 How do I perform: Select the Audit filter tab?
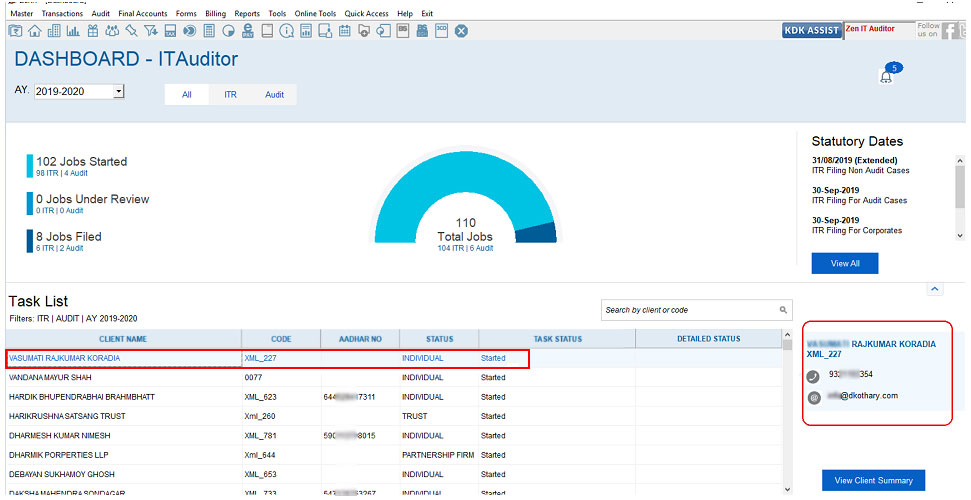[274, 95]
